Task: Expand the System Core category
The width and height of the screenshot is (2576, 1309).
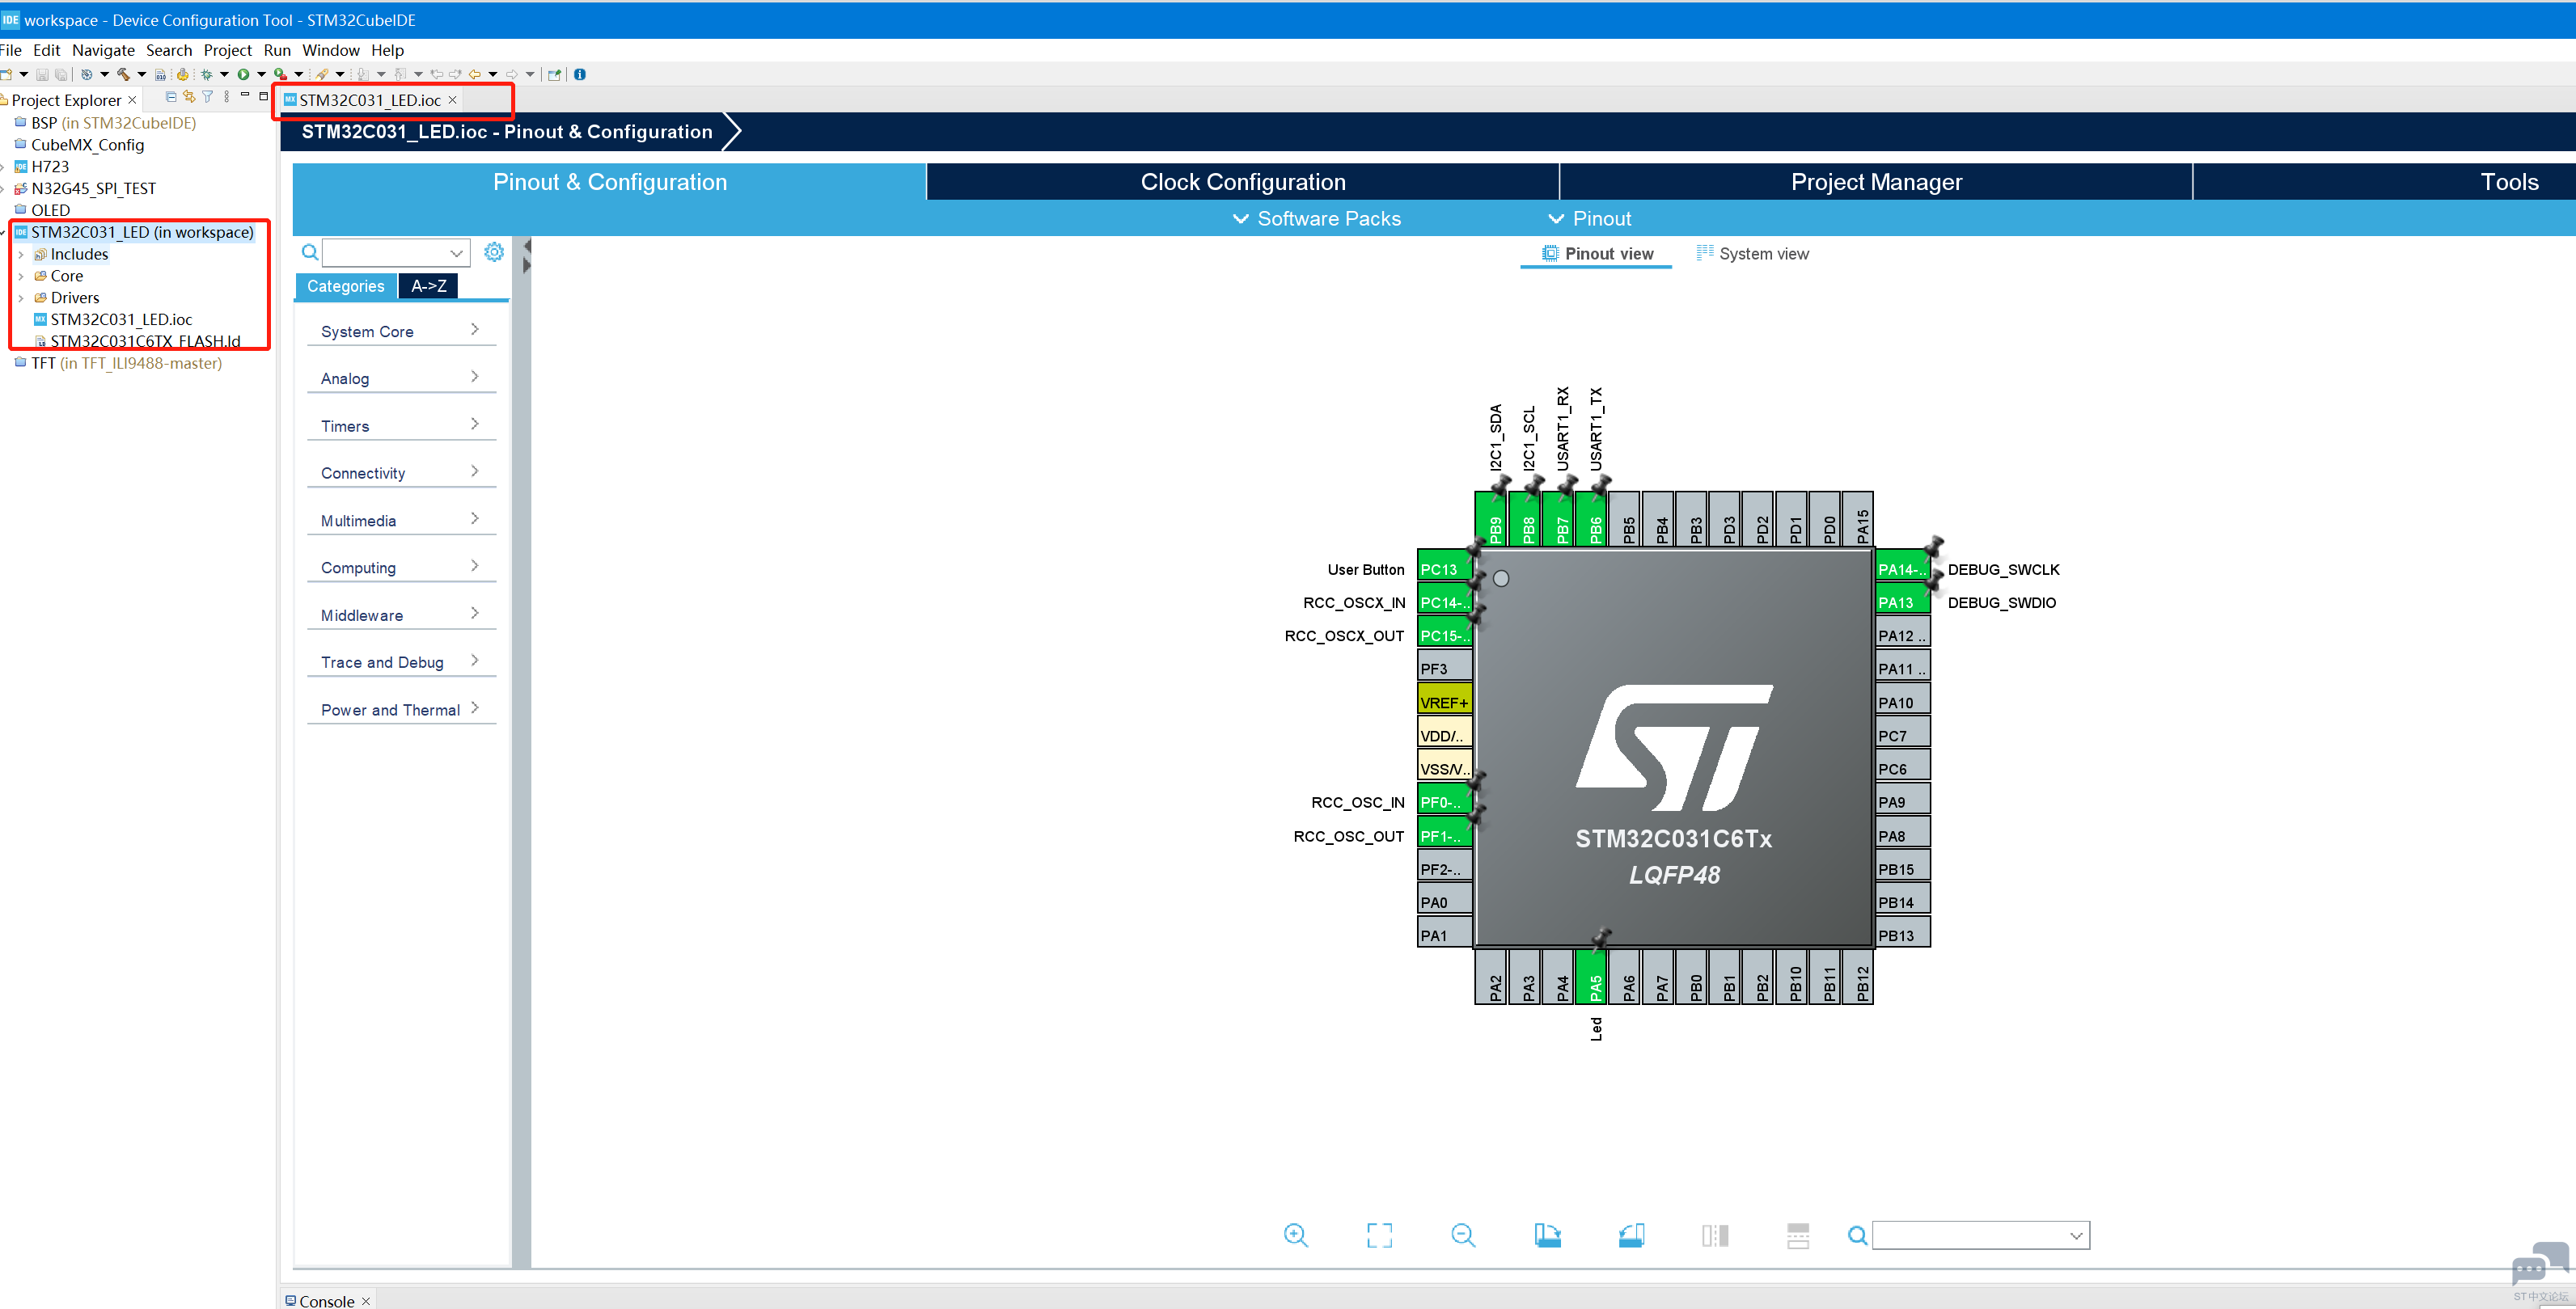Action: 401,331
